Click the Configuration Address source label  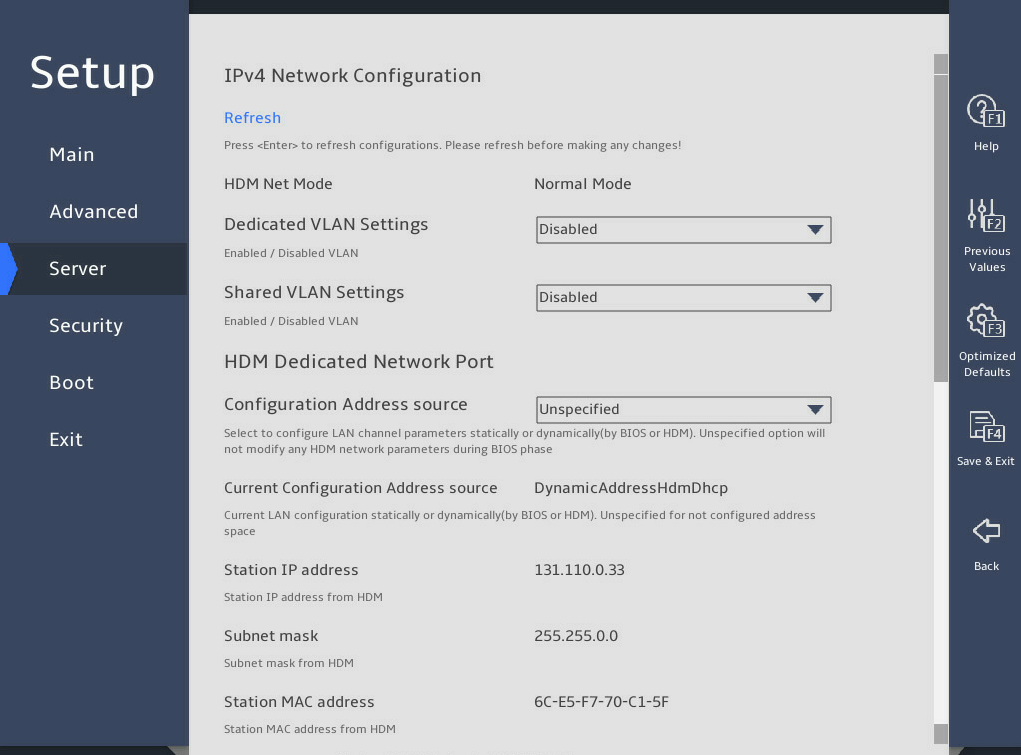pos(346,405)
